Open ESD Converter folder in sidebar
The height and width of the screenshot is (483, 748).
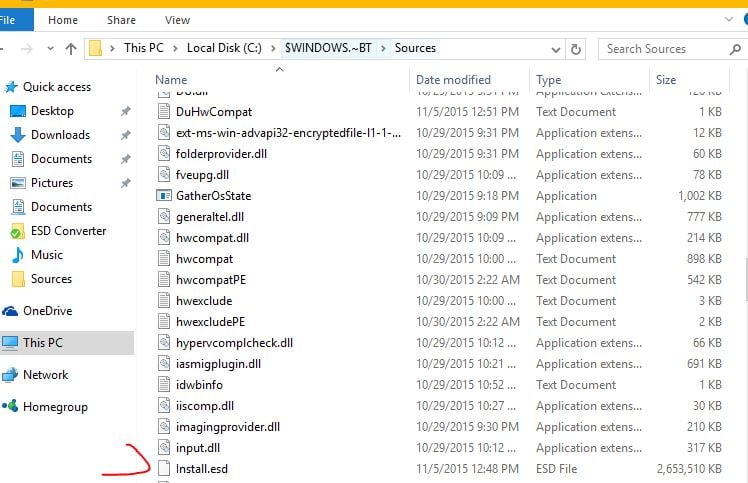68,231
